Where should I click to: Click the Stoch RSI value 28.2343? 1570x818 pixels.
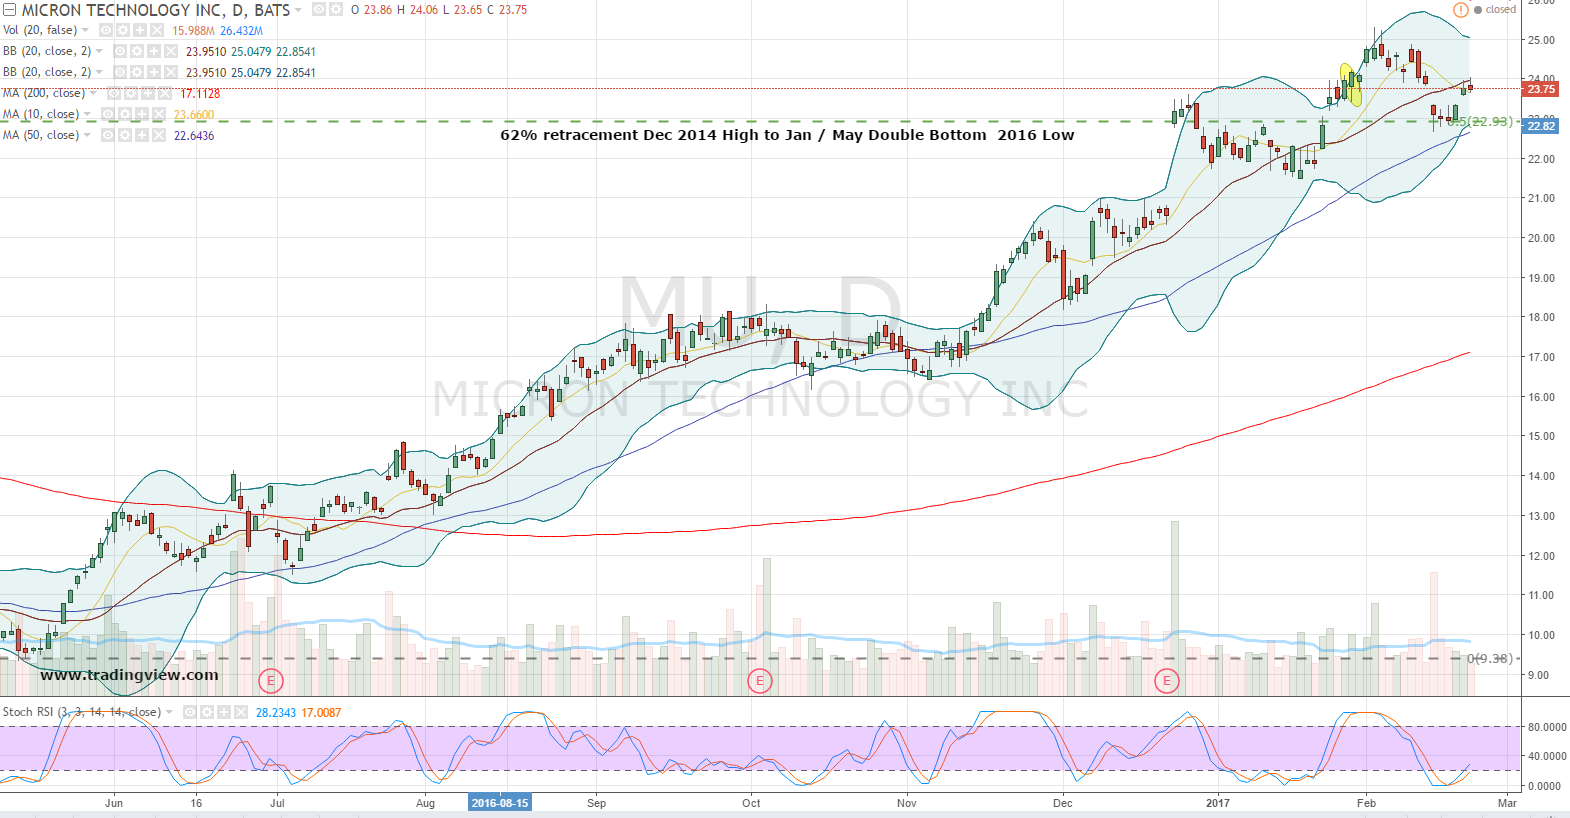click(x=276, y=713)
